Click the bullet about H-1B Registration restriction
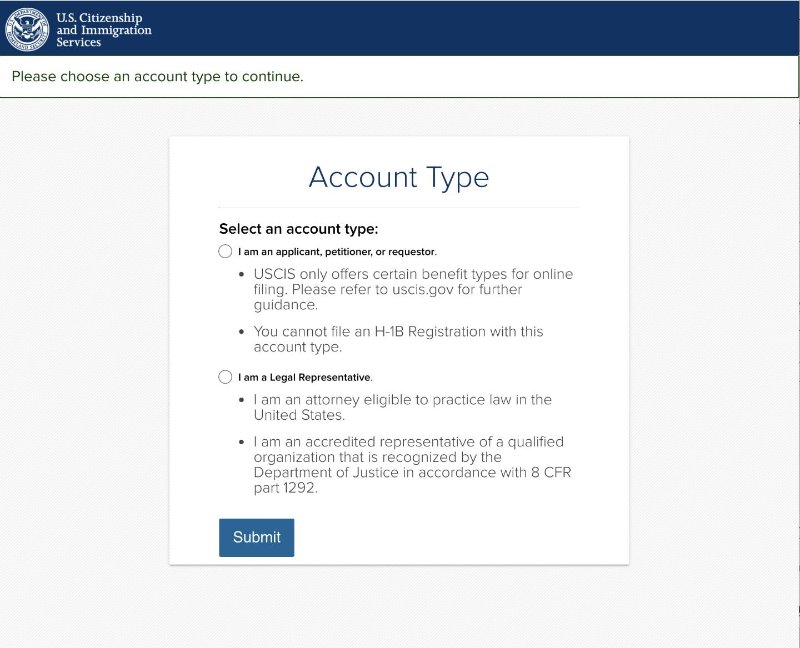The image size is (800, 648). point(398,339)
